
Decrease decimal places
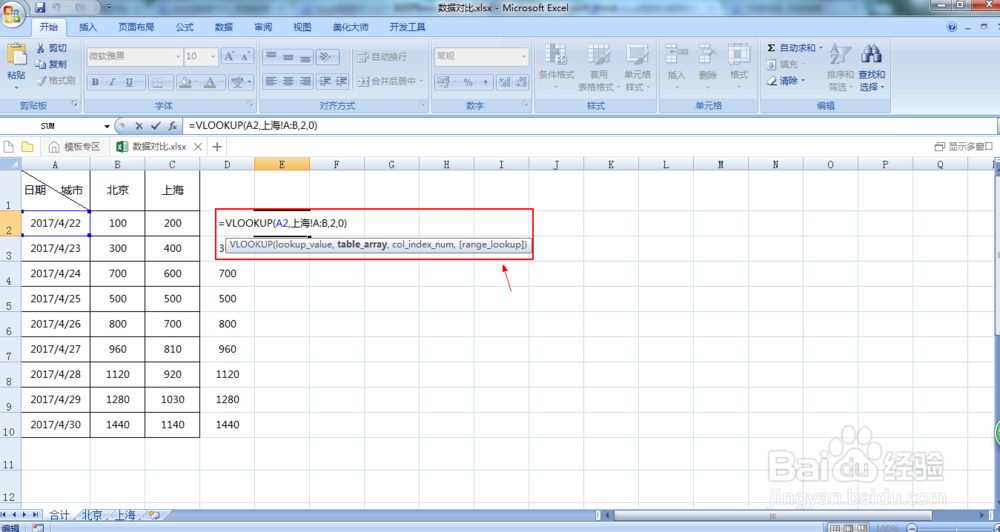521,82
